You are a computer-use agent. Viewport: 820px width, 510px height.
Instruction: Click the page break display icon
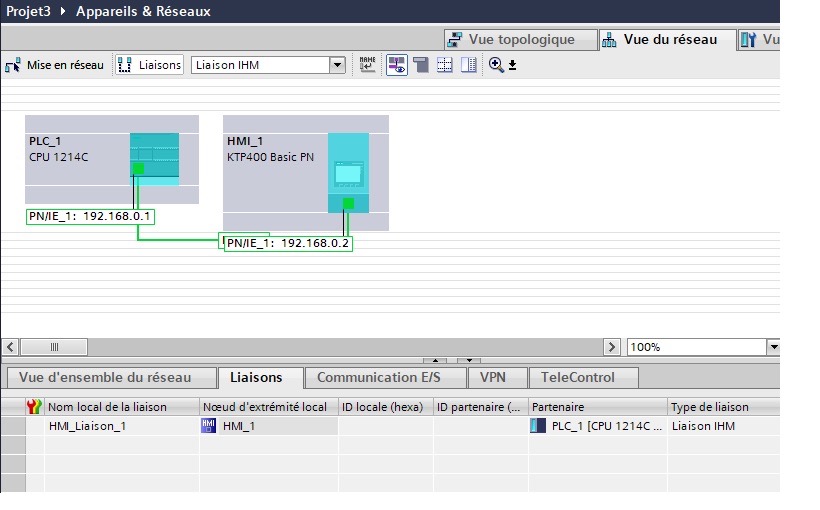click(x=421, y=65)
